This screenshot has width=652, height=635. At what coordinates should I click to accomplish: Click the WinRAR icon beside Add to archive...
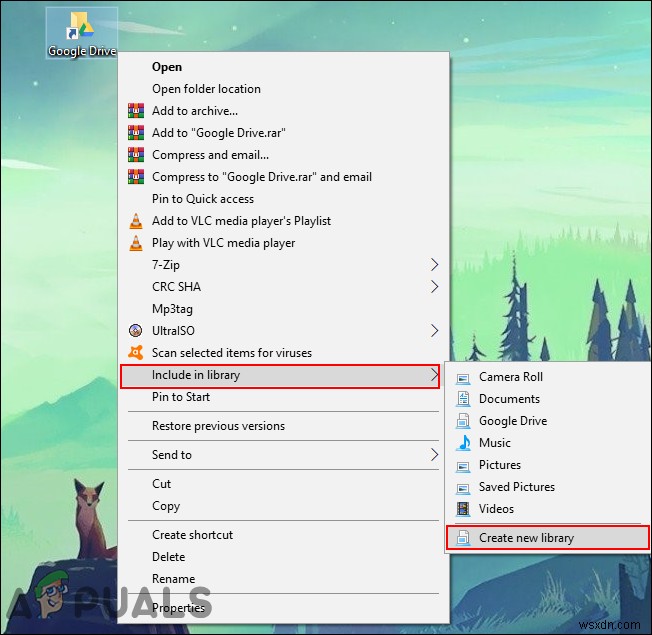tap(136, 111)
